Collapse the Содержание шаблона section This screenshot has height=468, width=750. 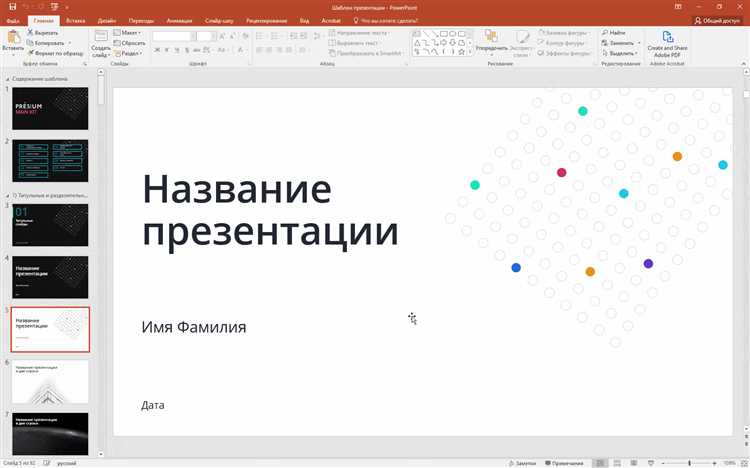point(7,79)
